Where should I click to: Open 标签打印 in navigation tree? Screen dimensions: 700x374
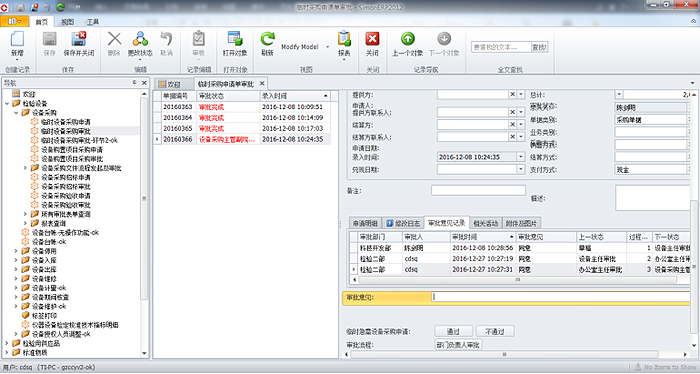[44, 316]
